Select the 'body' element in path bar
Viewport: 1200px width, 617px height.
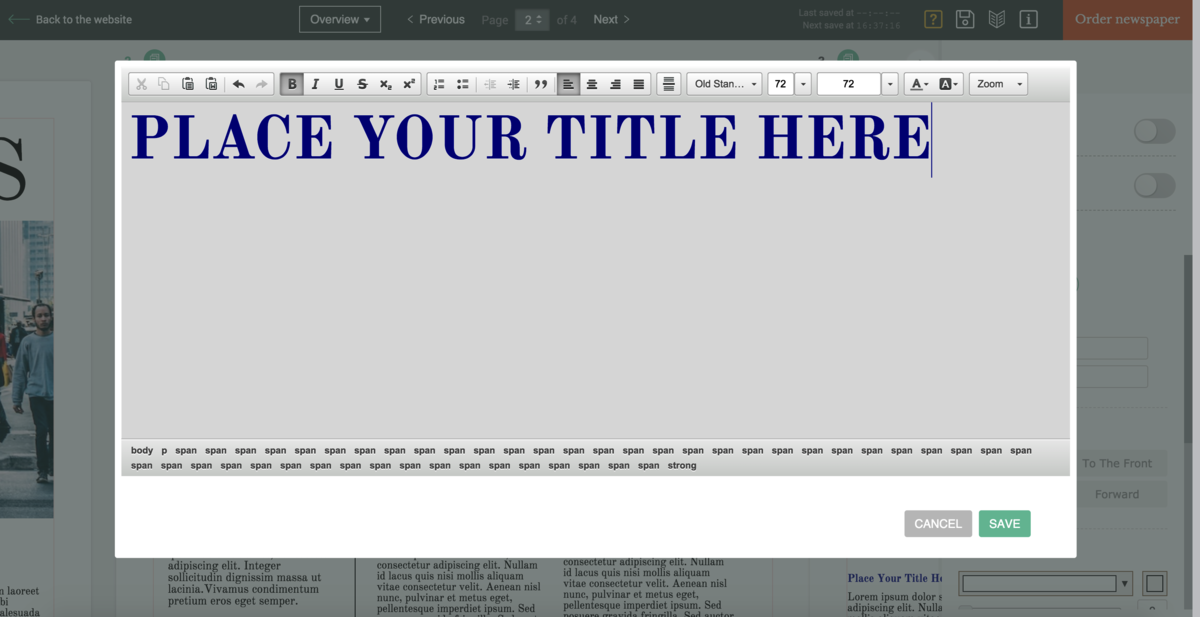pyautogui.click(x=142, y=450)
